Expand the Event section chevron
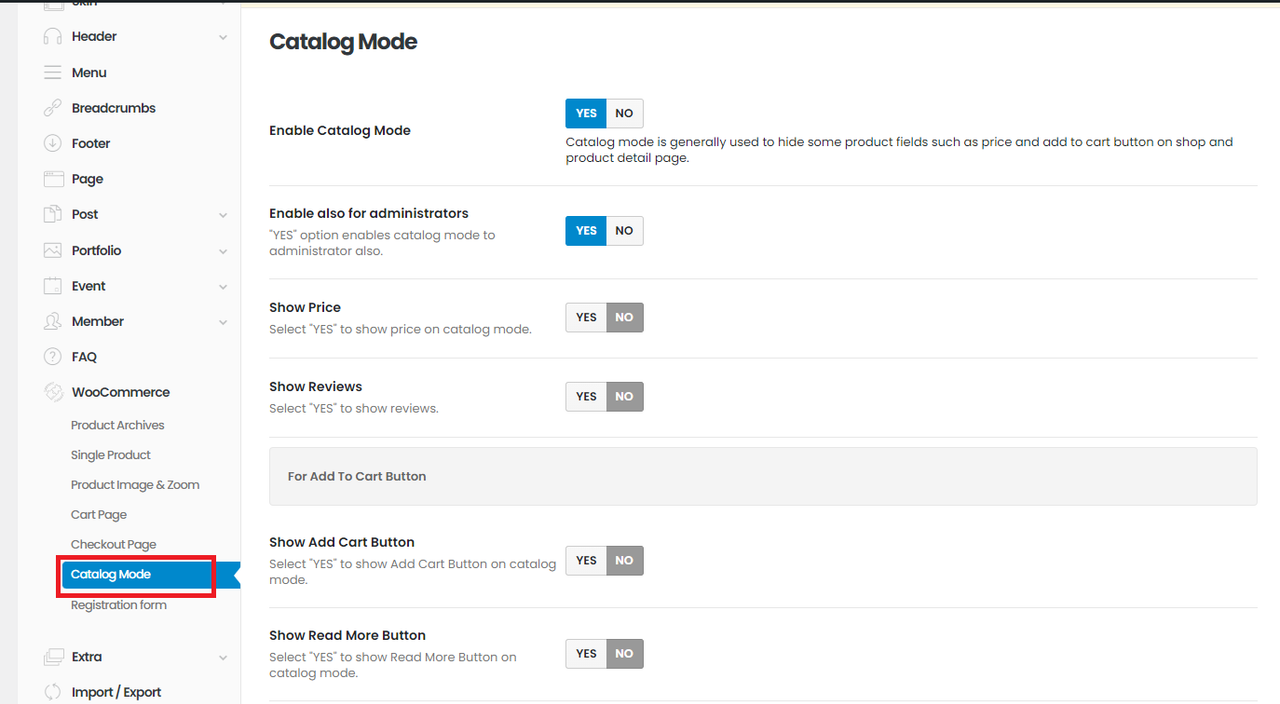This screenshot has width=1280, height=704. coord(223,286)
